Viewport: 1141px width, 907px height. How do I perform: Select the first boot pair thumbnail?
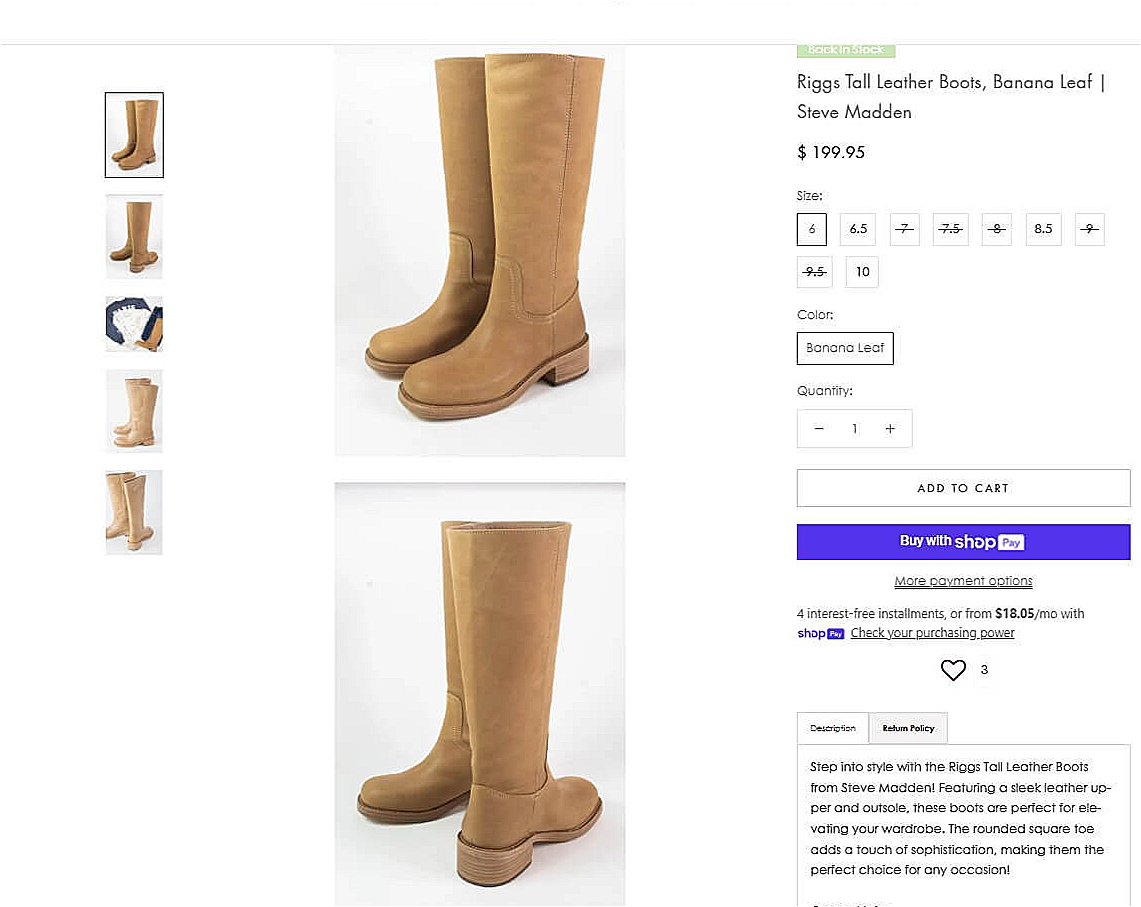click(135, 135)
